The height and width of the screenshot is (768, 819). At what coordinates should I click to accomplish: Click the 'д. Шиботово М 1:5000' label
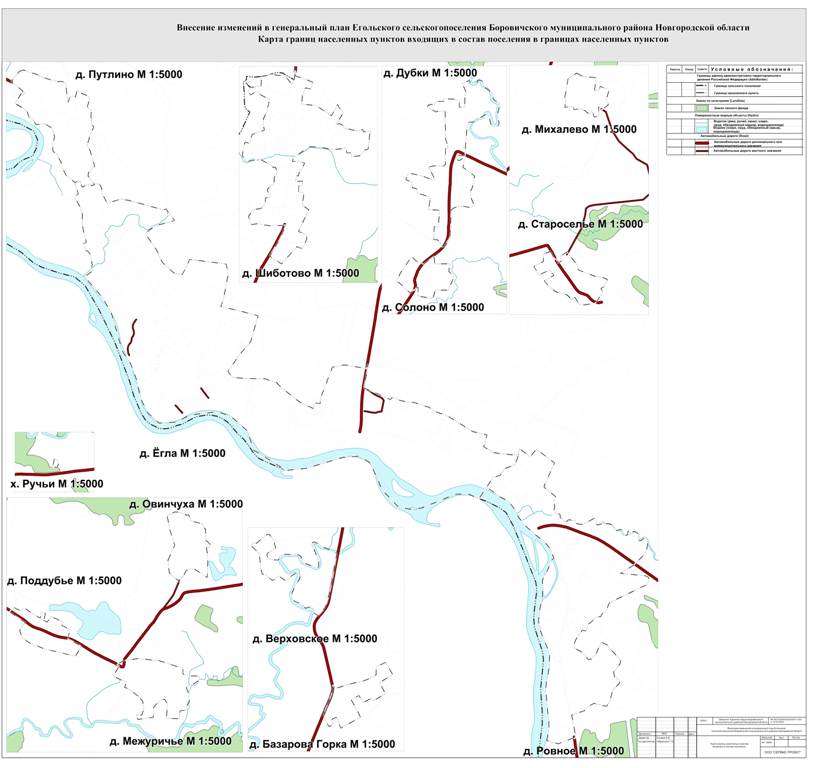pos(301,273)
